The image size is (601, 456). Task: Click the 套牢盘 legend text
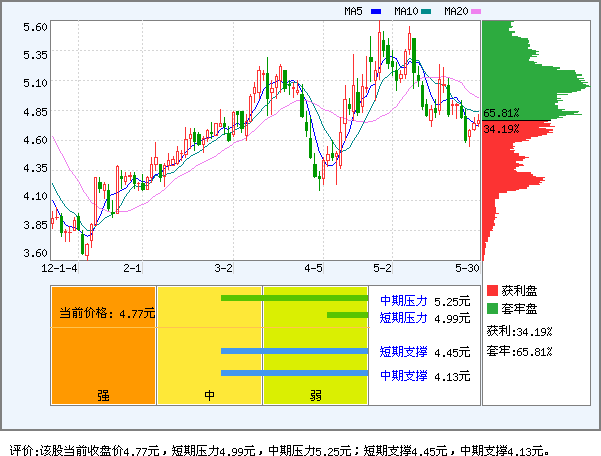(519, 309)
